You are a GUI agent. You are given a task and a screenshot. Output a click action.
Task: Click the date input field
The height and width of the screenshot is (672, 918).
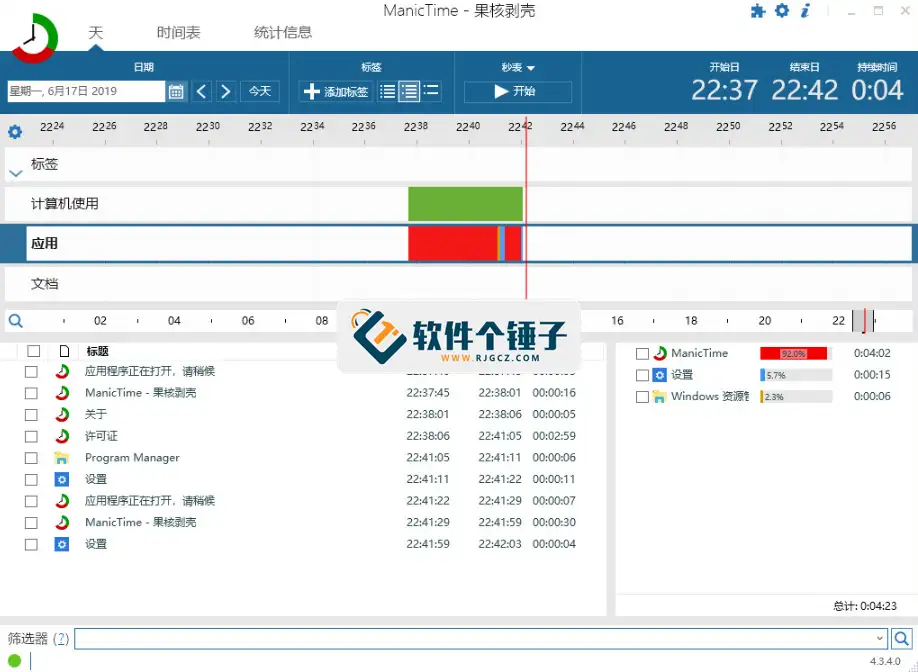pos(85,91)
